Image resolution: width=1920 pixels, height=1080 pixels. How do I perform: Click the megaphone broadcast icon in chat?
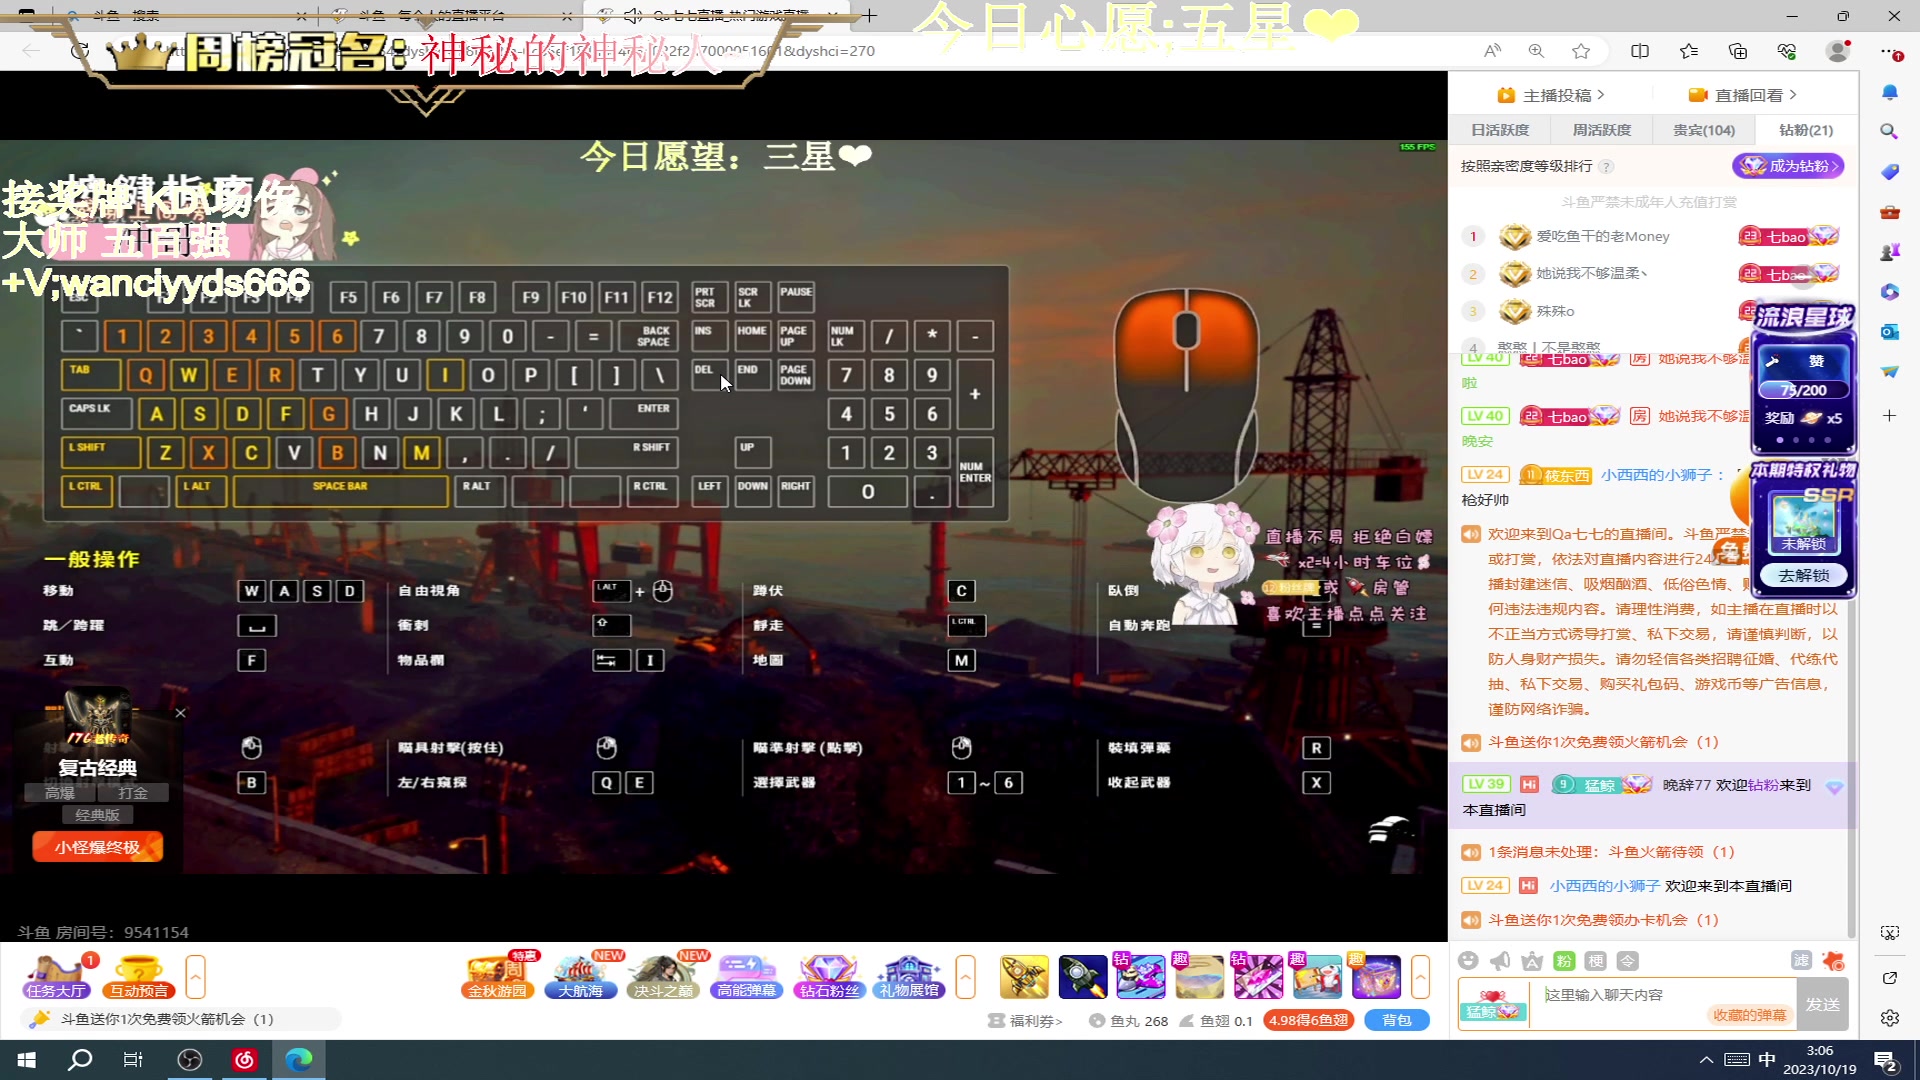pyautogui.click(x=1500, y=961)
